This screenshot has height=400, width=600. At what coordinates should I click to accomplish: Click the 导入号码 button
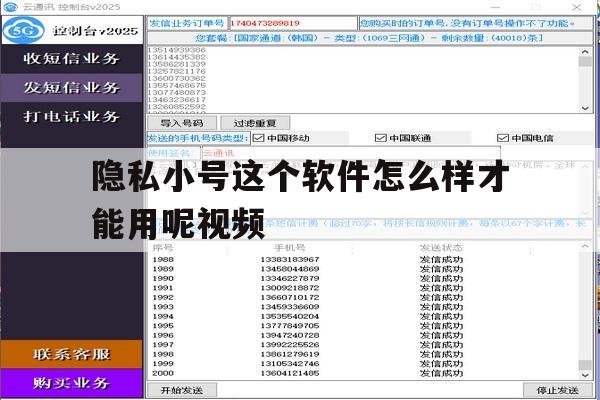click(x=182, y=123)
